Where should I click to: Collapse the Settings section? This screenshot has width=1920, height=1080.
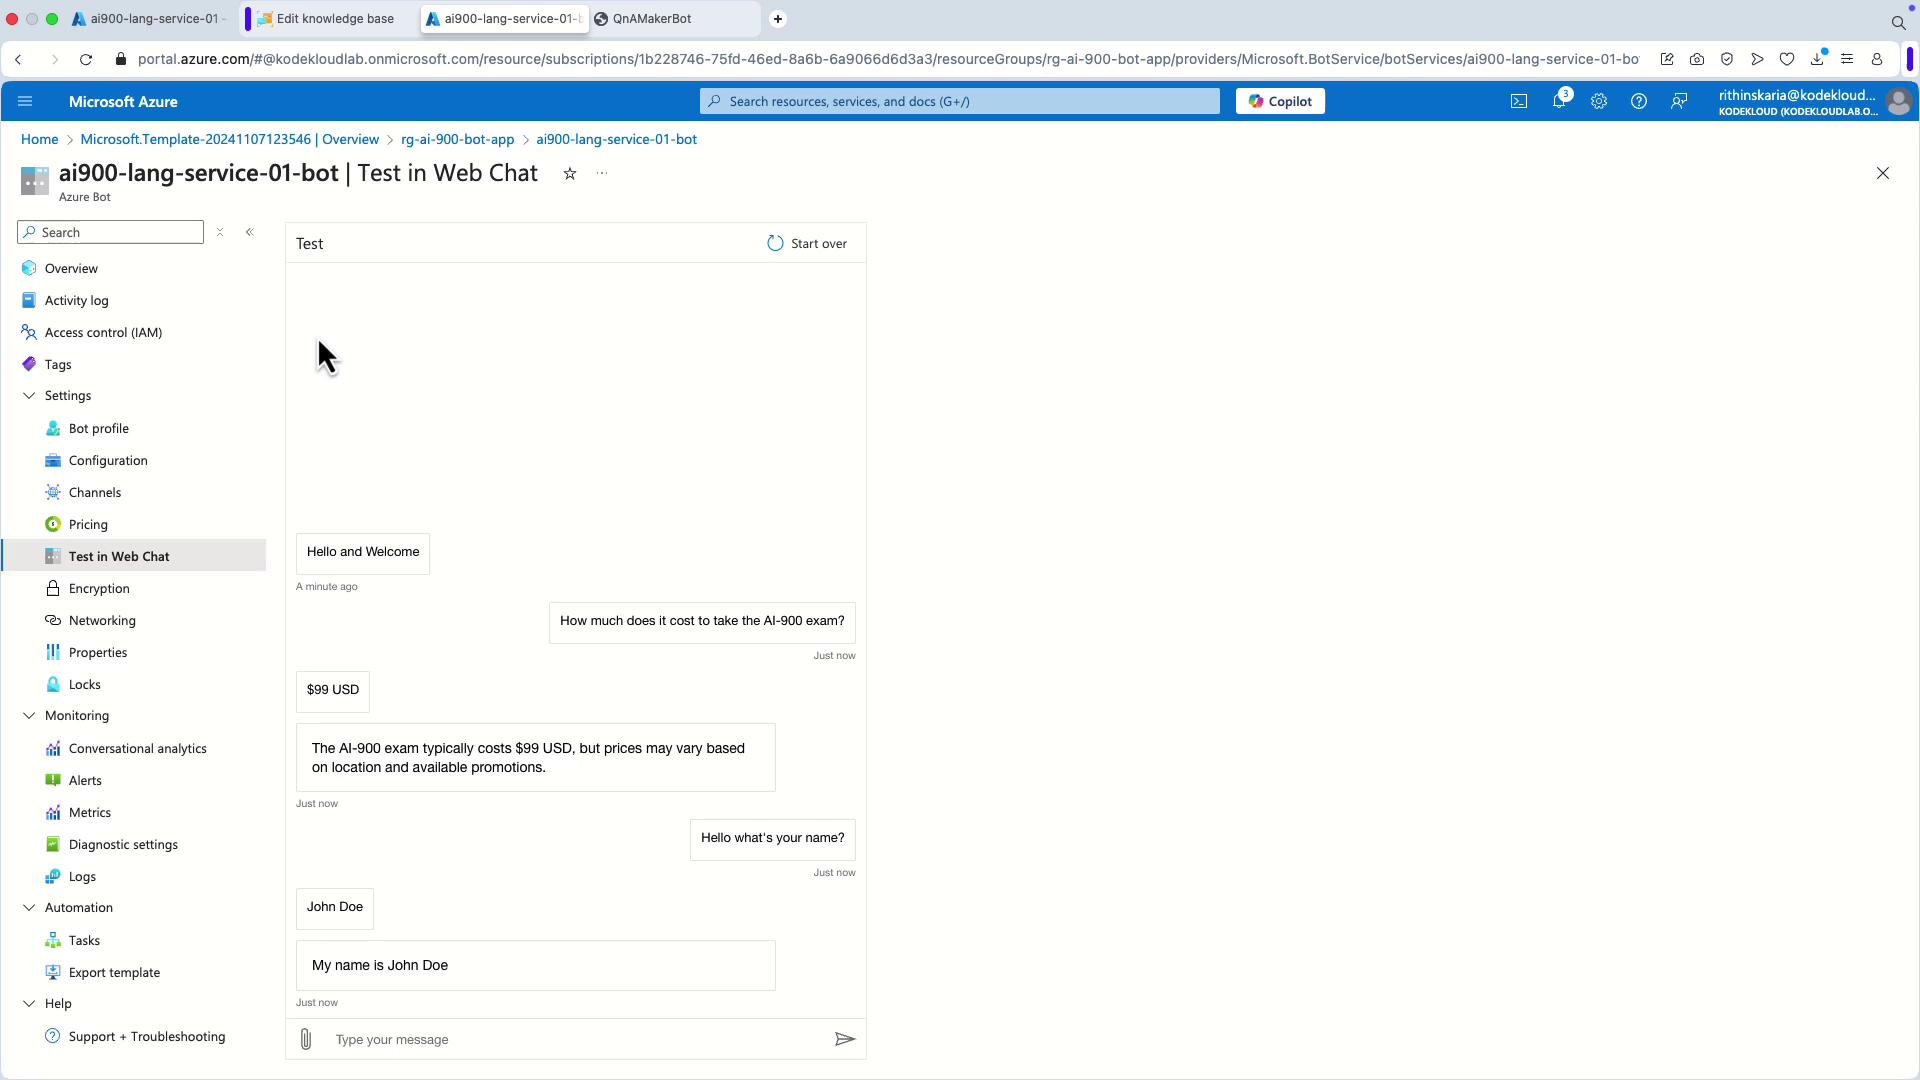(29, 396)
